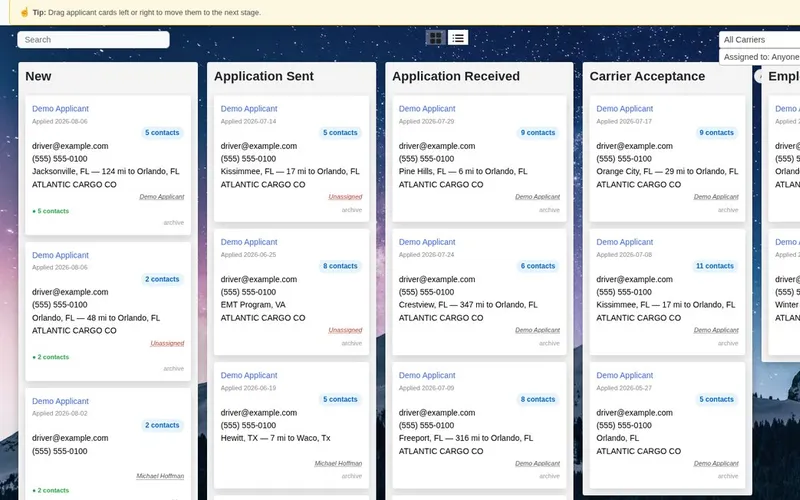
Task: Click Applied 2026-07-29 date text
Action: click(x=427, y=121)
